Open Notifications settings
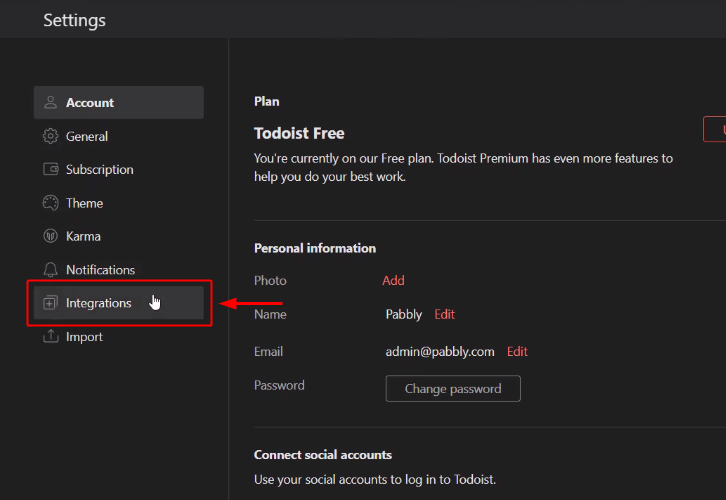 click(x=119, y=269)
